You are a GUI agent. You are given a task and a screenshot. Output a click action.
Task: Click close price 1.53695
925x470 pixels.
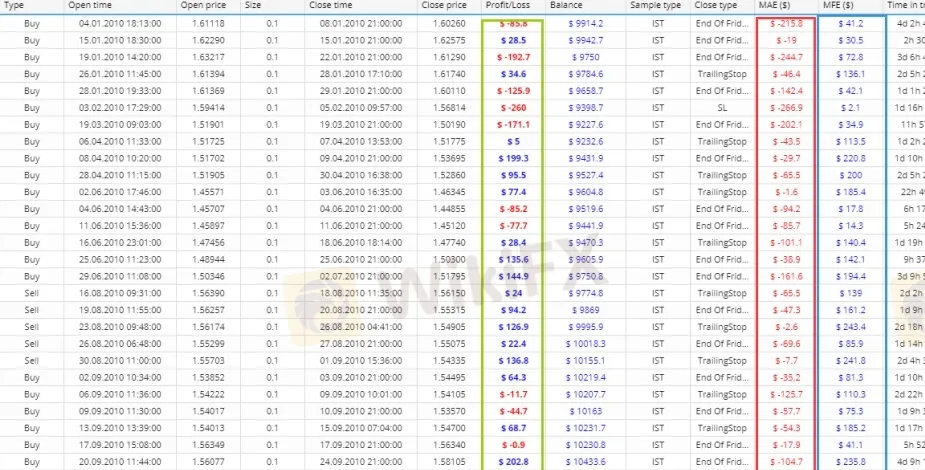click(449, 159)
